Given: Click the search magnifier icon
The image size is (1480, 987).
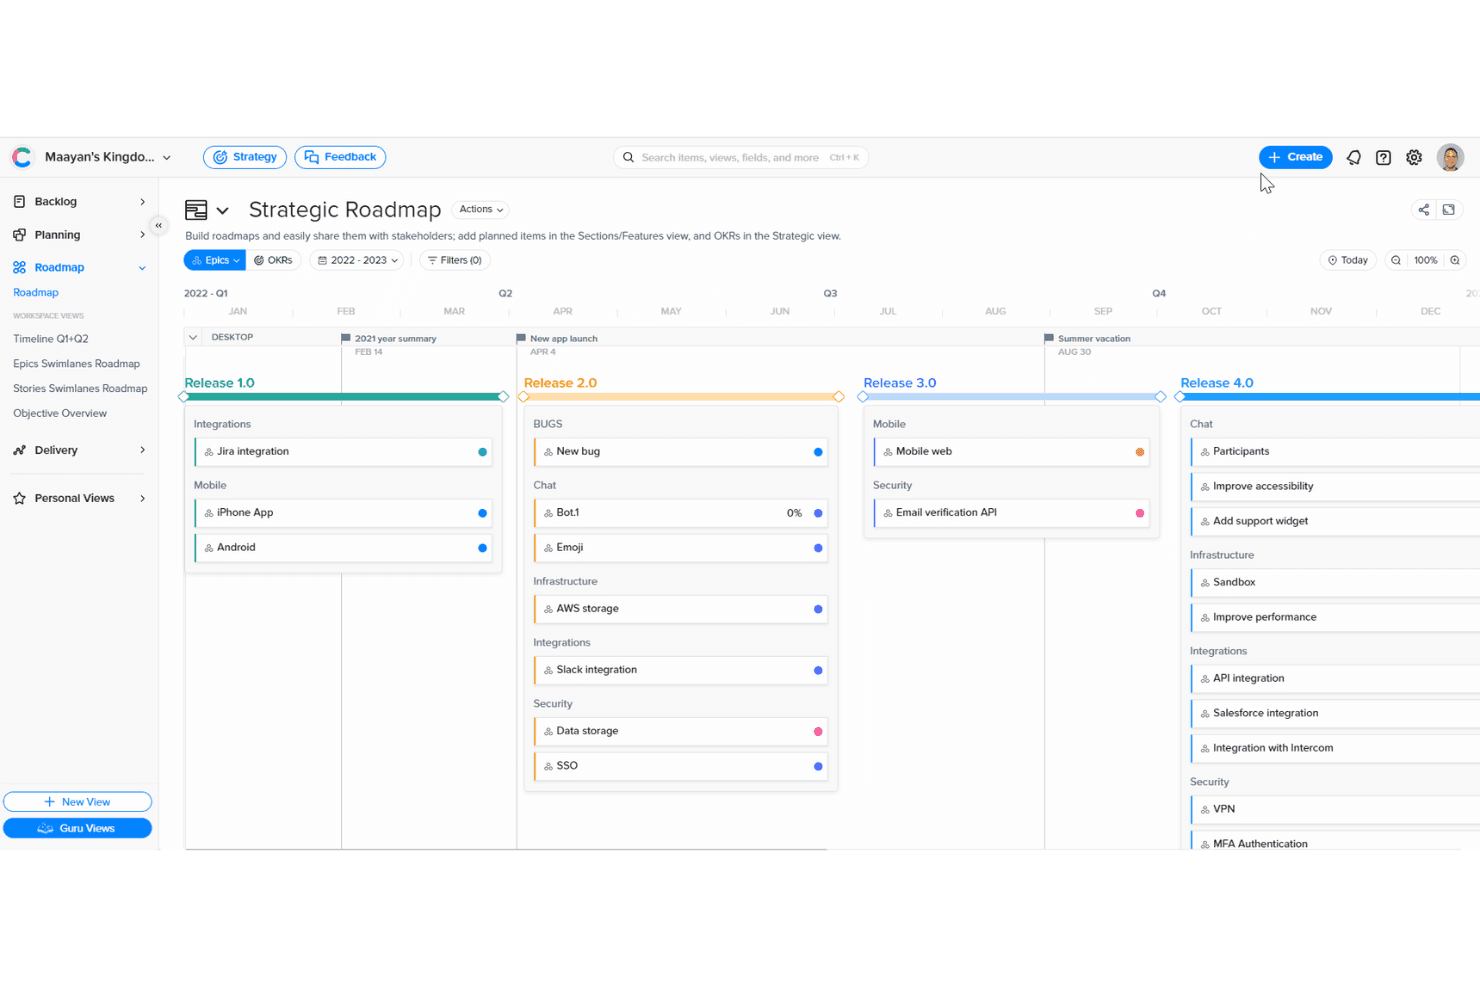Looking at the screenshot, I should (x=628, y=157).
